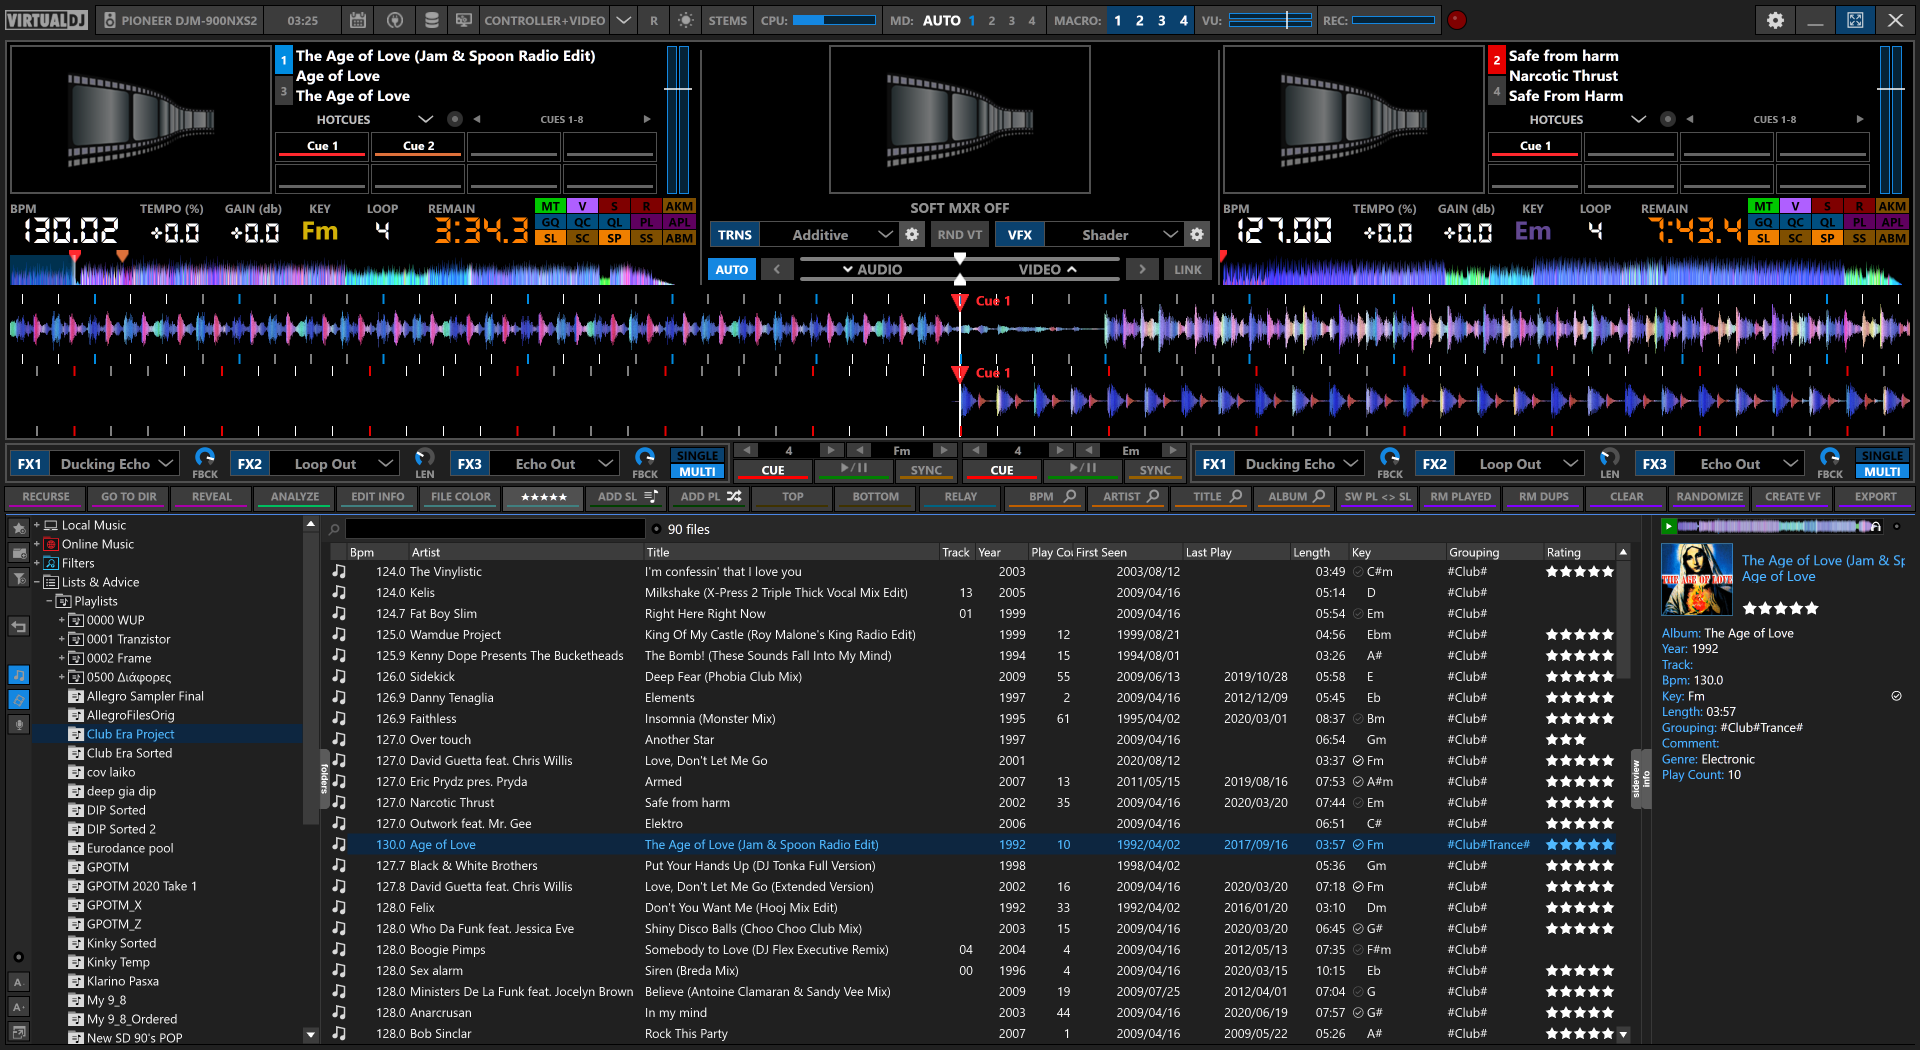Click left deck FX1 FBCK knob
1920x1050 pixels.
[x=205, y=458]
